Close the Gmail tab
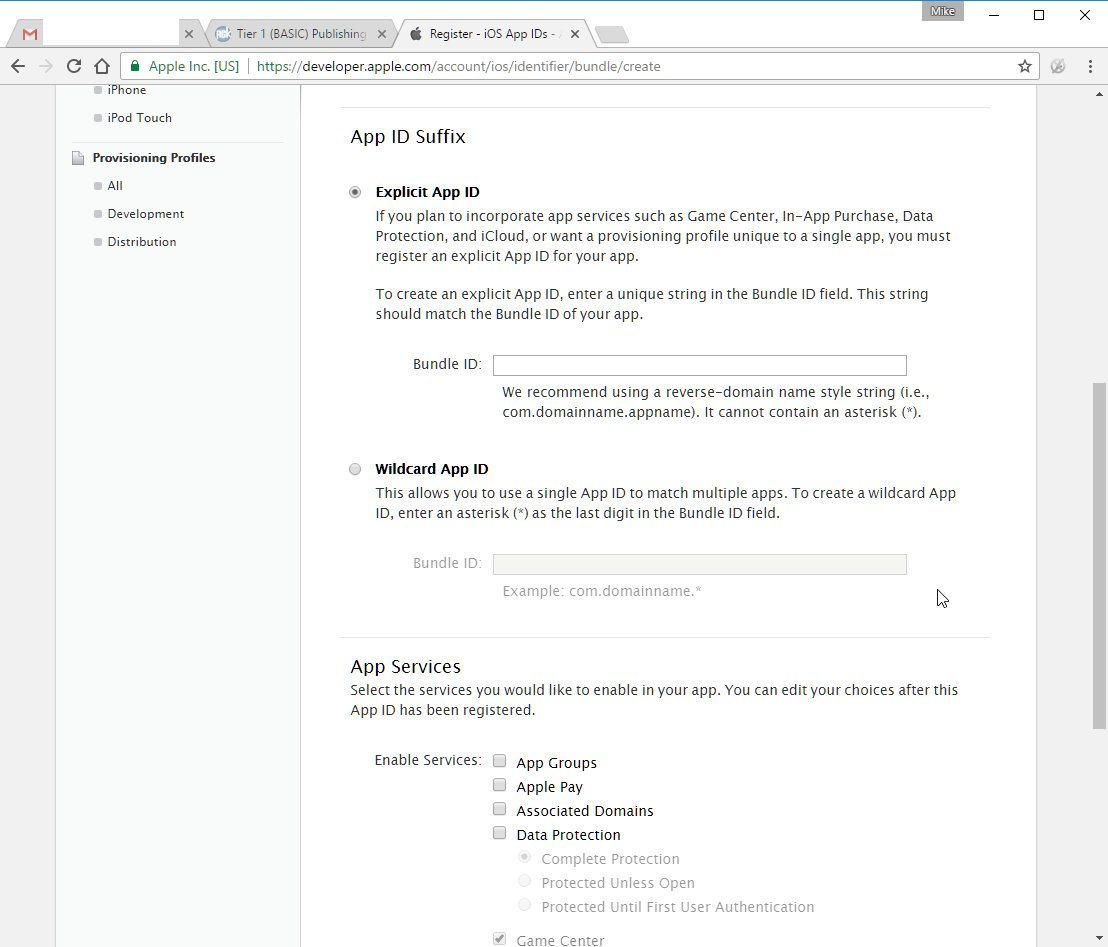Image resolution: width=1108 pixels, height=947 pixels. 189,34
